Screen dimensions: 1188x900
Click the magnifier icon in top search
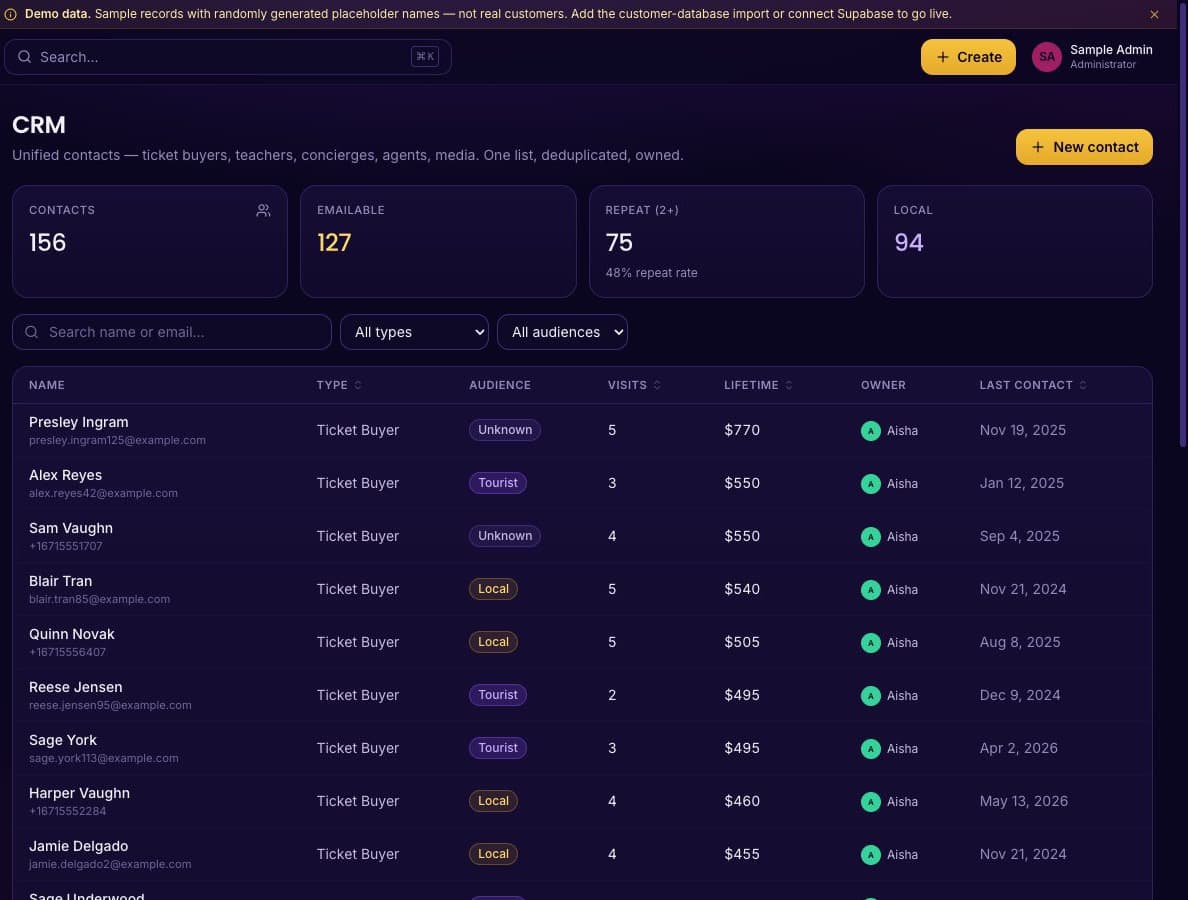[x=24, y=57]
